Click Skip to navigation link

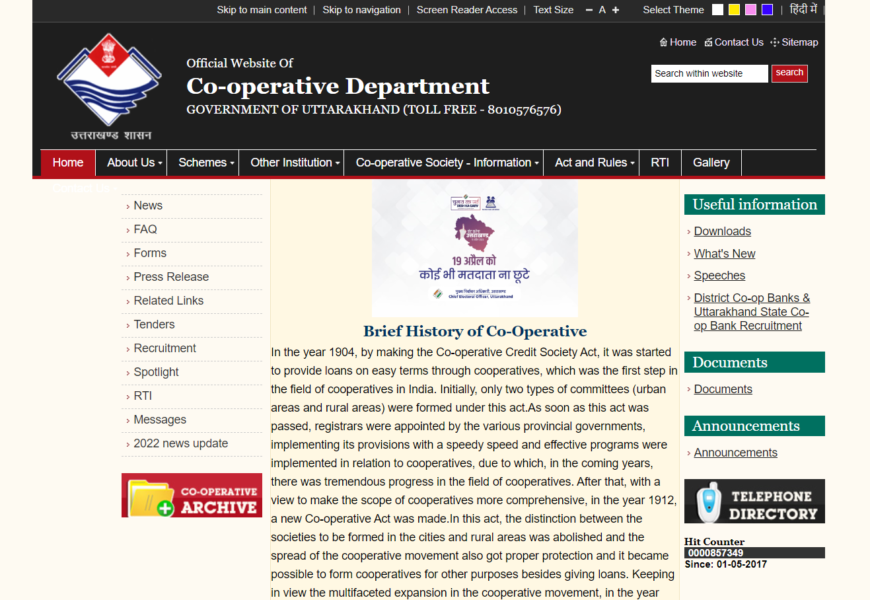click(x=361, y=10)
